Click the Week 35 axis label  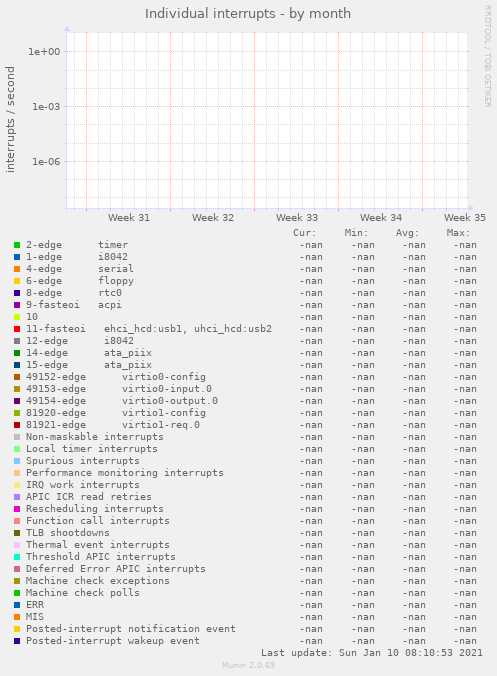(x=465, y=218)
